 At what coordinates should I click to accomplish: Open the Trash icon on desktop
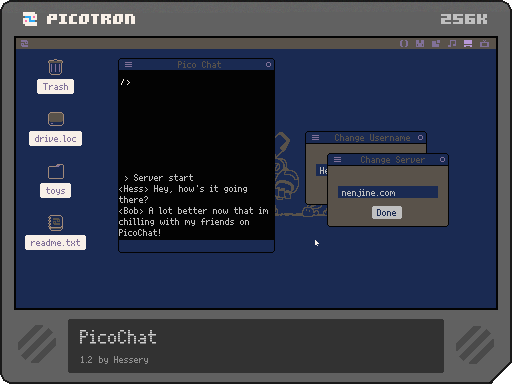55,67
